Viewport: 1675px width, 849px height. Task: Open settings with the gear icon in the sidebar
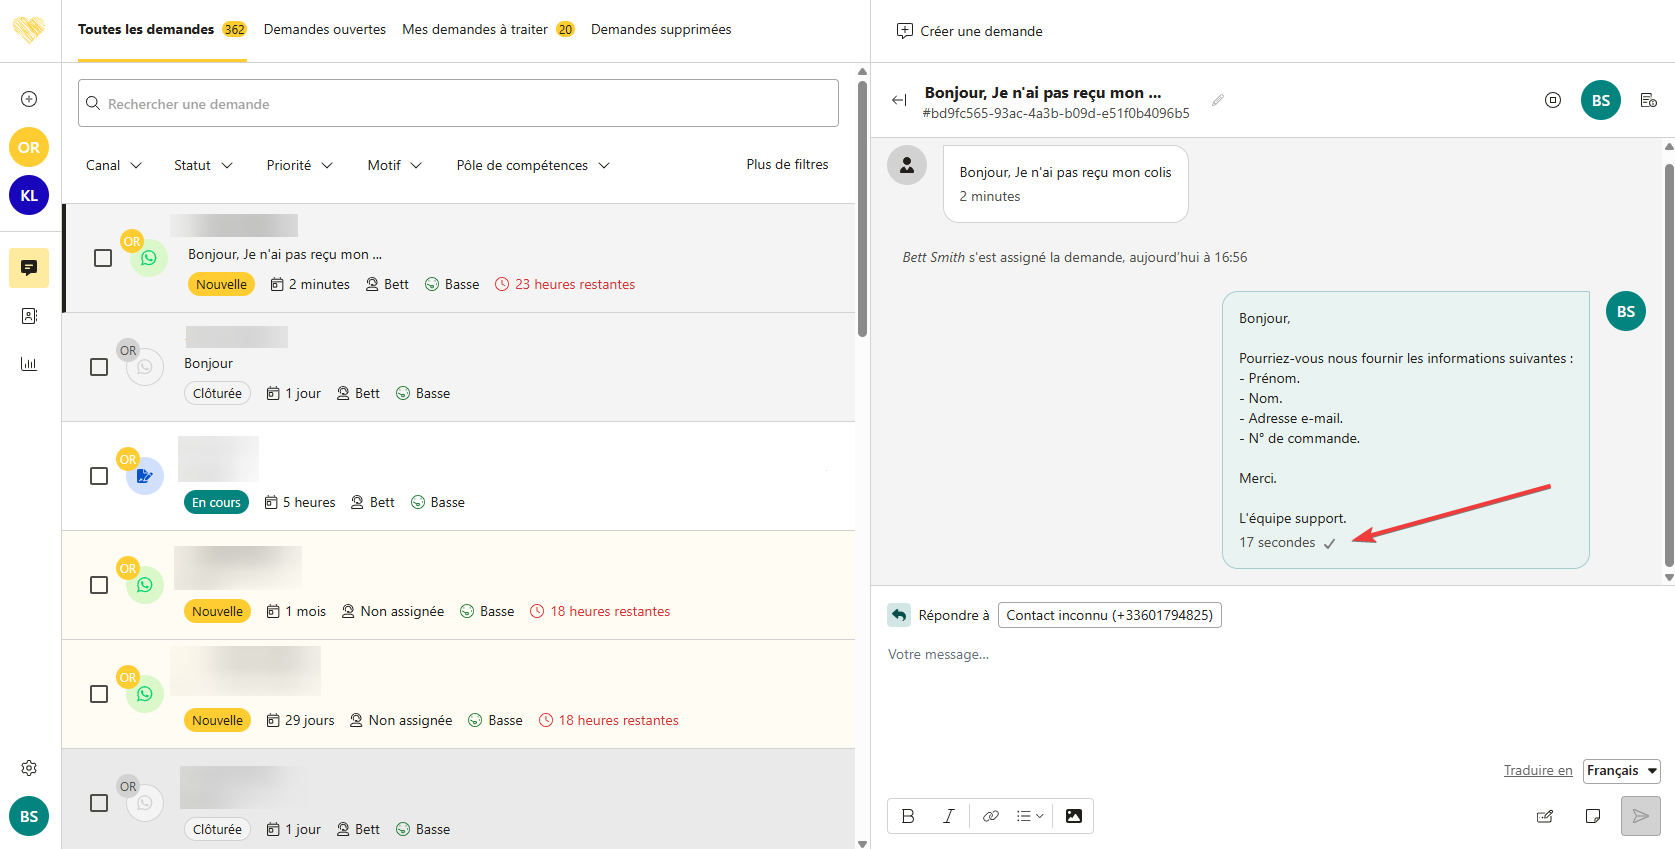click(29, 768)
